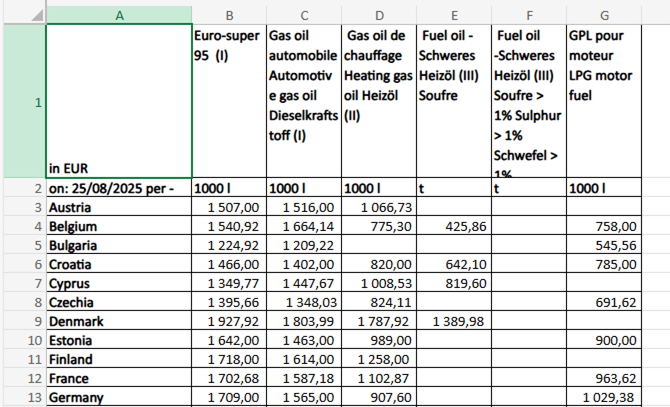Click Denmark's value 1 389,98
This screenshot has height=407, width=670.
[x=453, y=321]
